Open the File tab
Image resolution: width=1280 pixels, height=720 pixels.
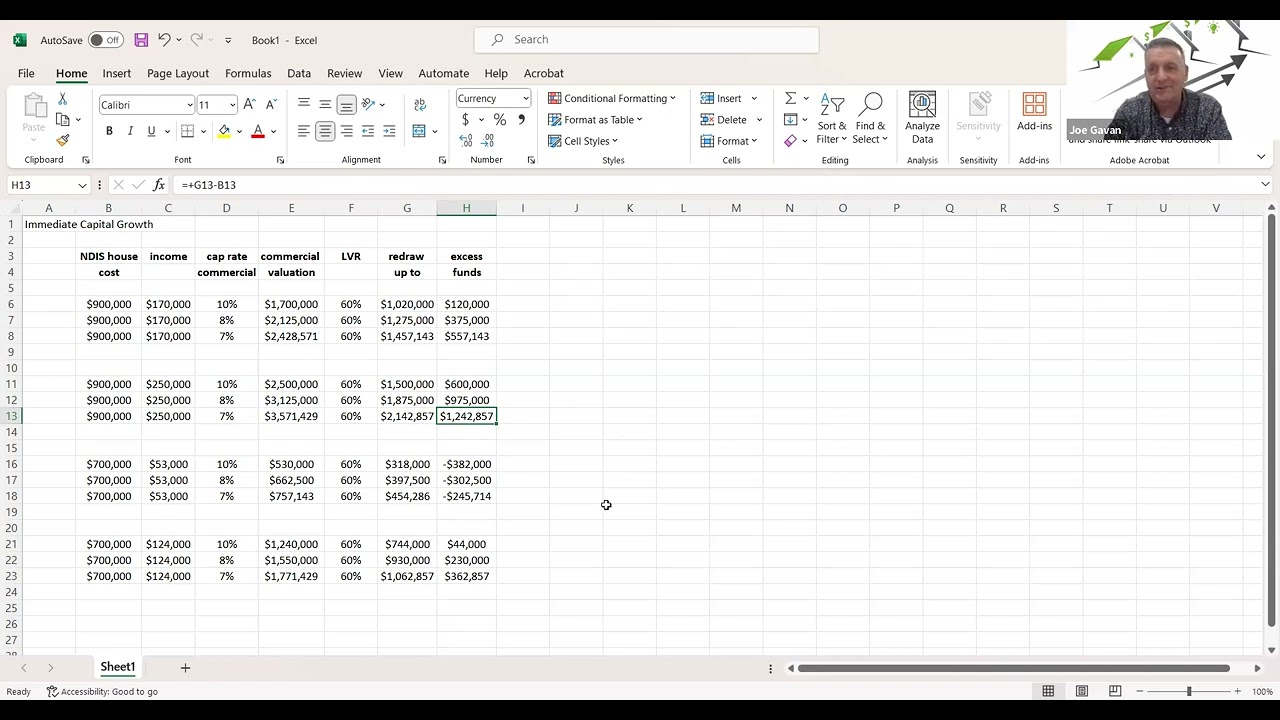pyautogui.click(x=26, y=73)
